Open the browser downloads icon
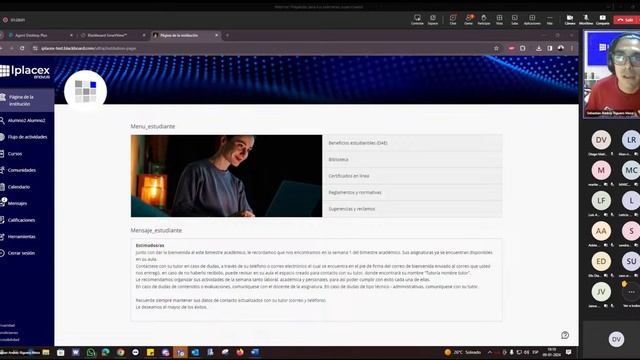 539,48
